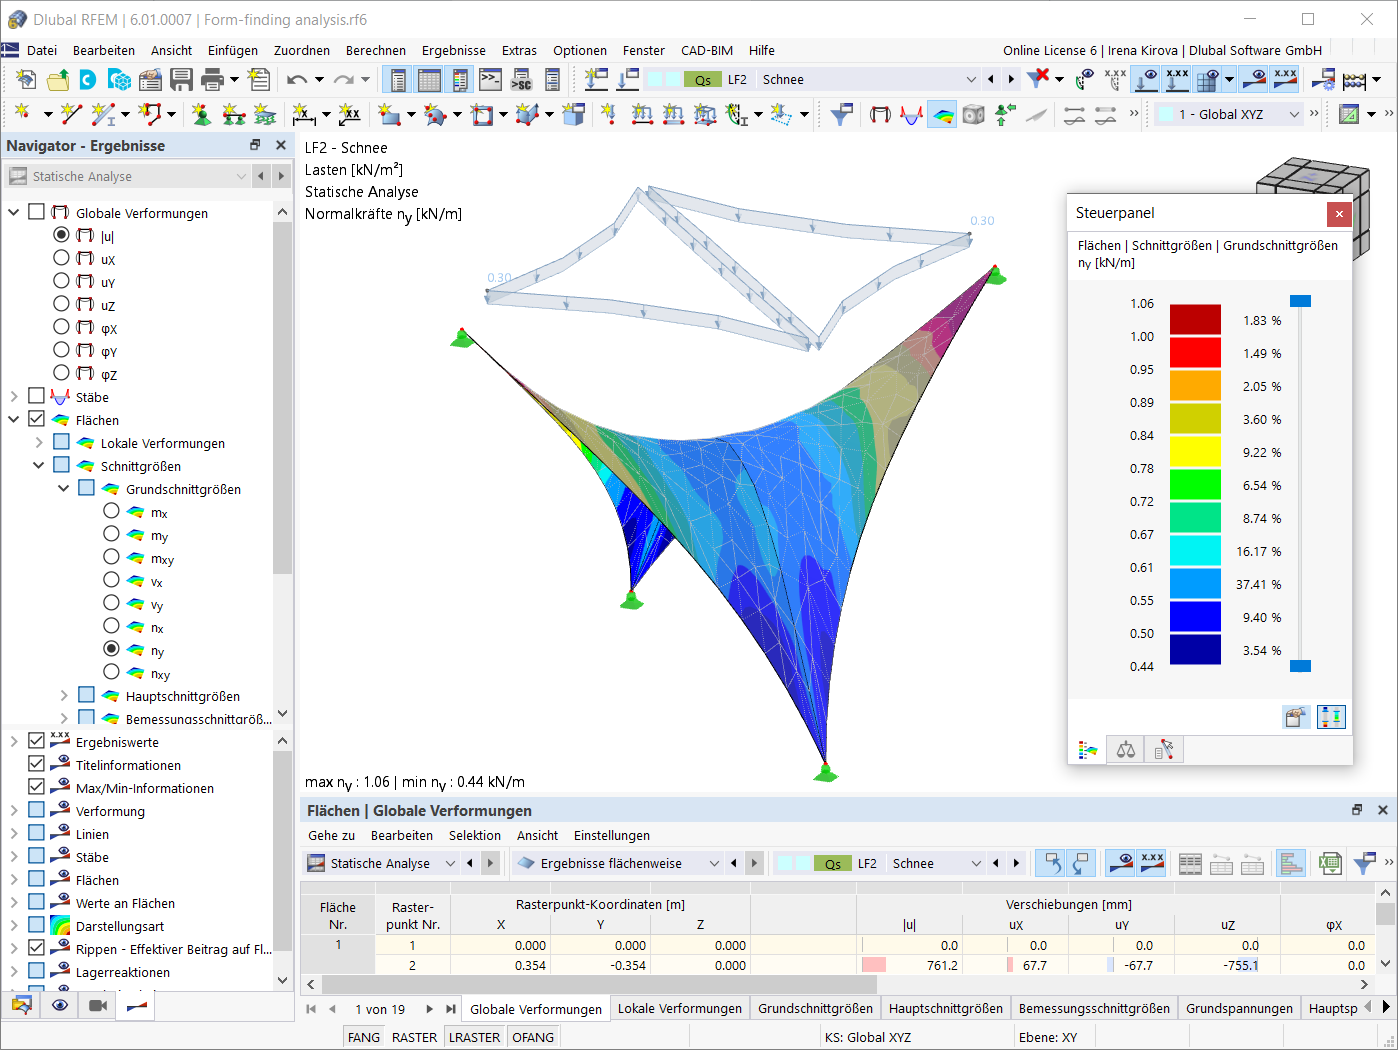The image size is (1400, 1050).
Task: Save the current model
Action: point(181,80)
